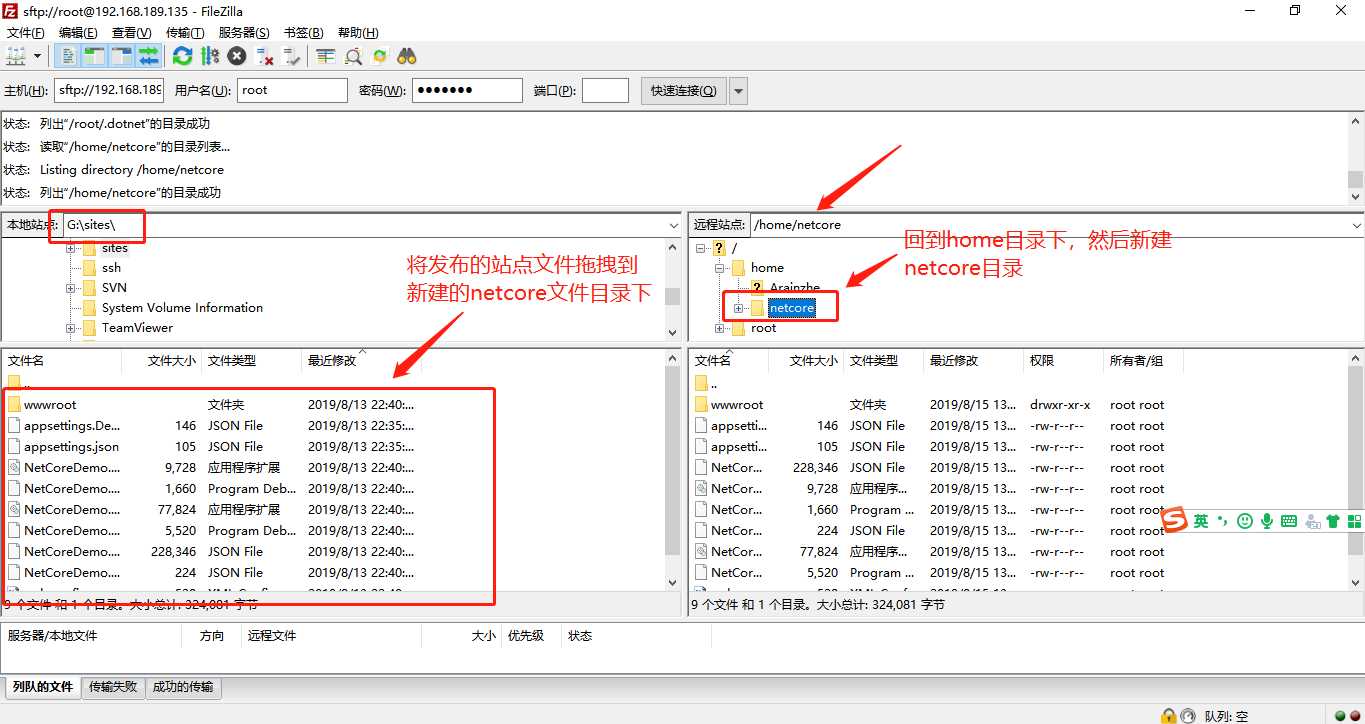Viewport: 1365px width, 724px height.
Task: Open the Sogou emoji smiley icon
Action: (1245, 521)
